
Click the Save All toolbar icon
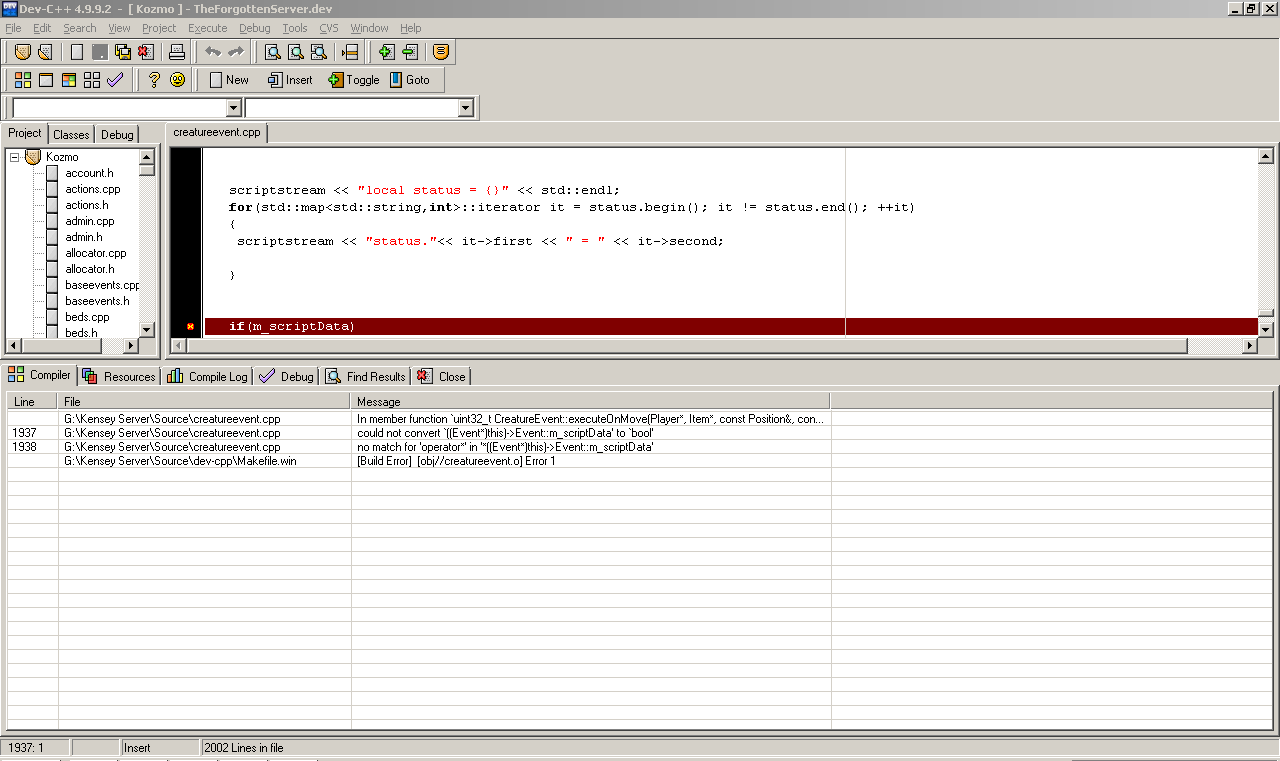pos(123,52)
